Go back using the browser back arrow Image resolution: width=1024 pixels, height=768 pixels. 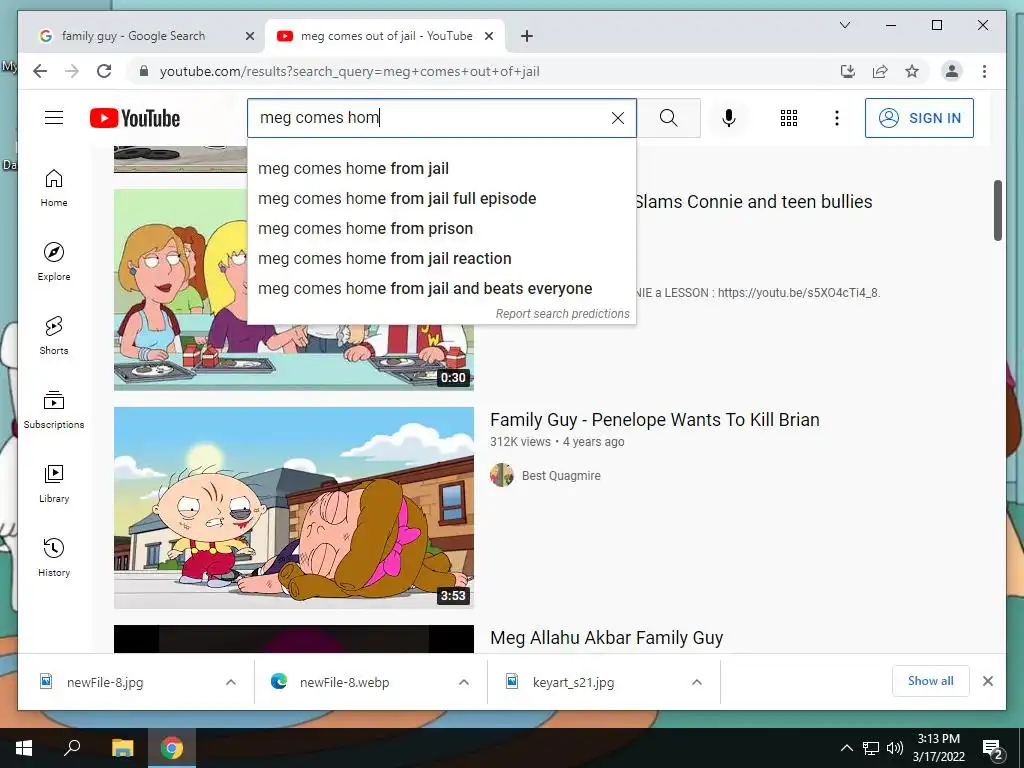(40, 71)
